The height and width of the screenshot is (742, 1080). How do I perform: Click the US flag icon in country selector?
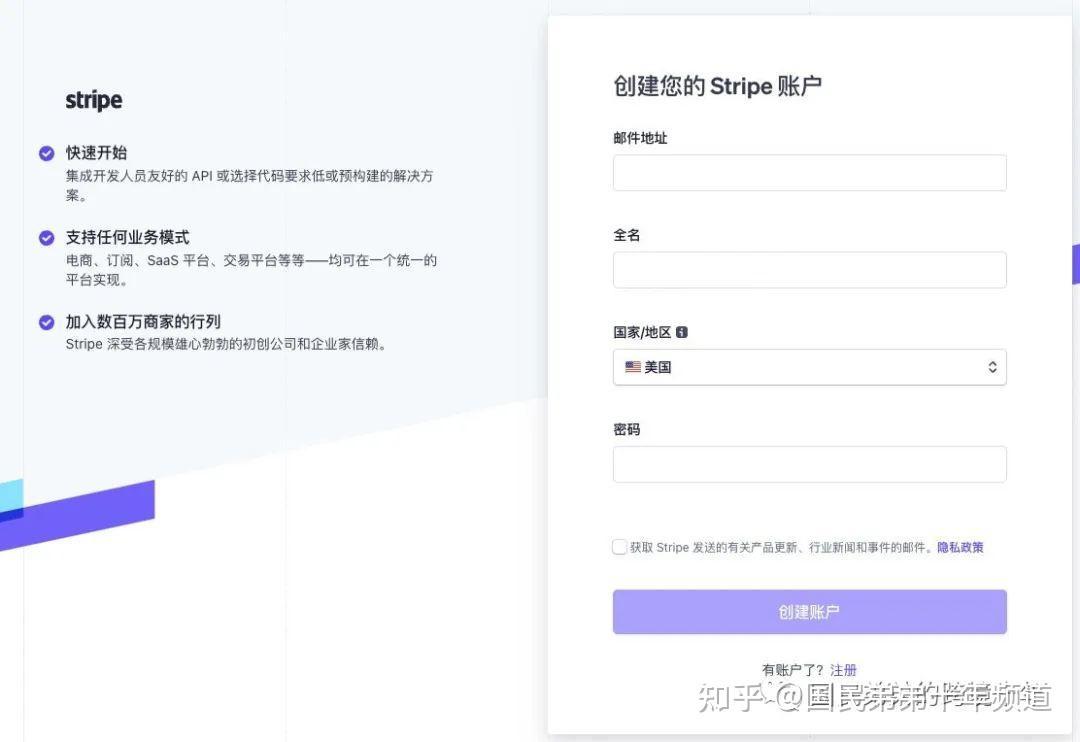coord(632,367)
